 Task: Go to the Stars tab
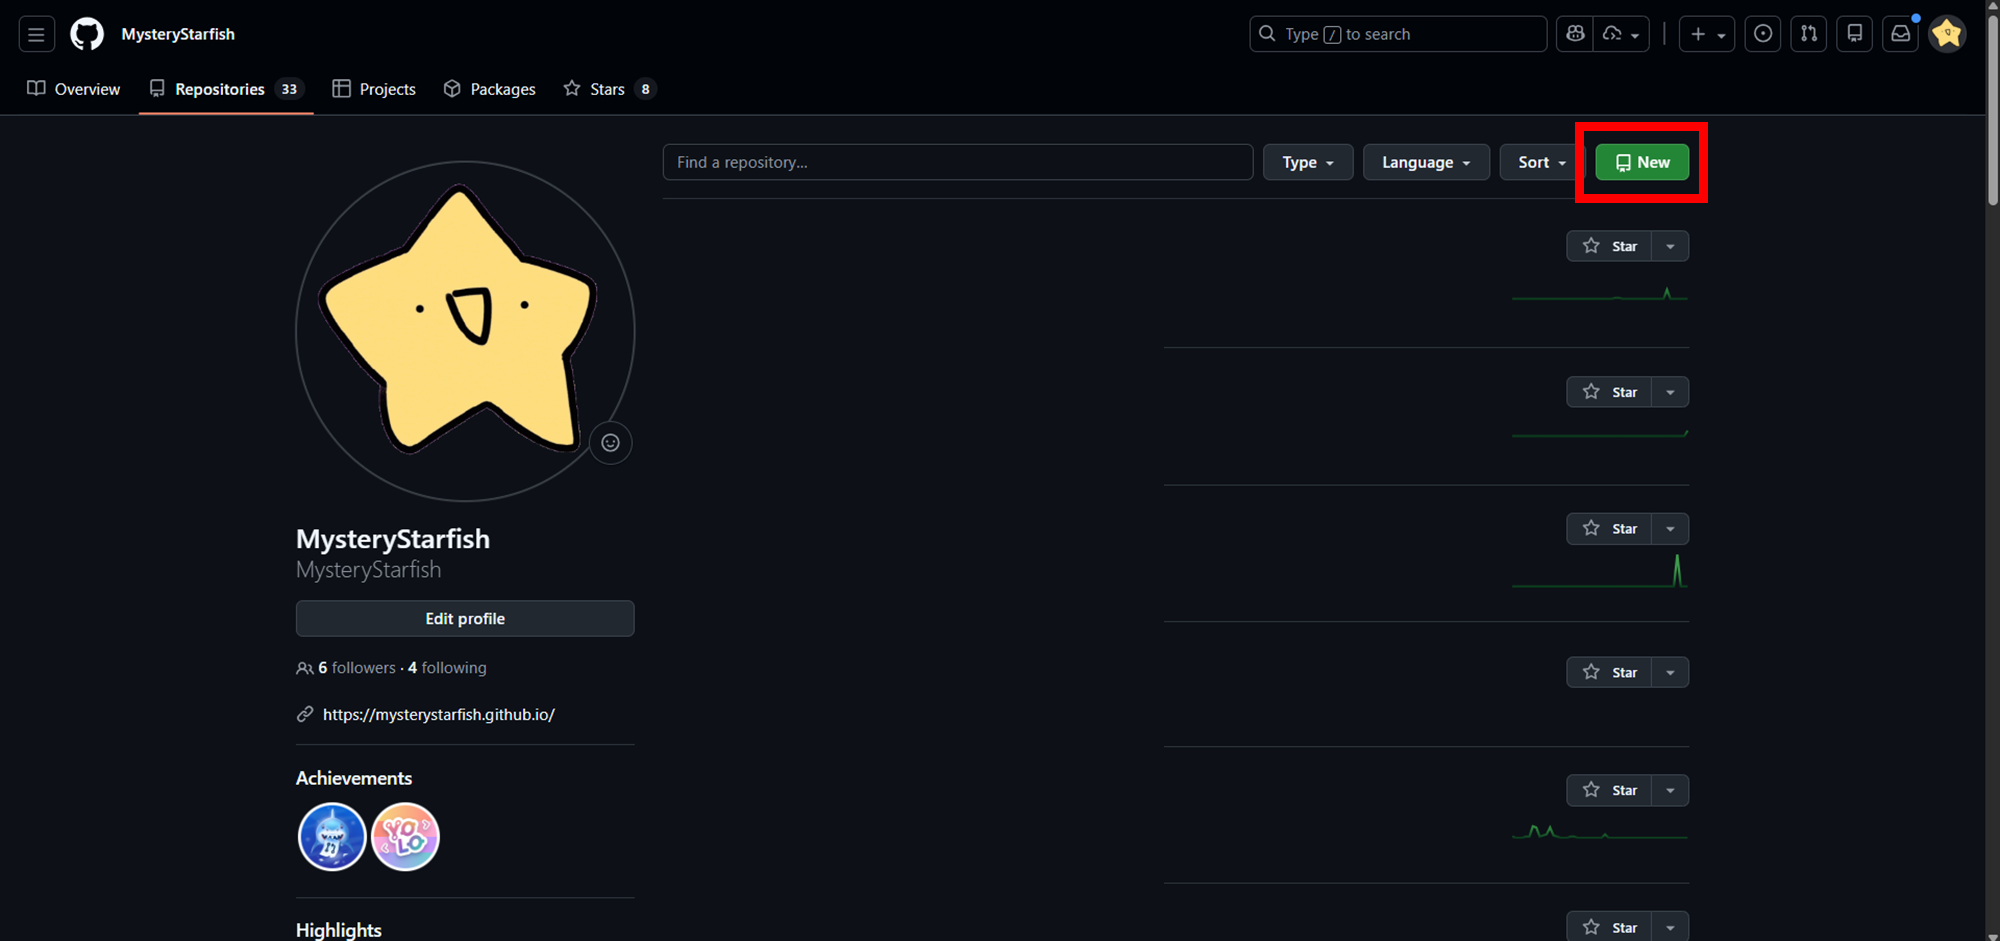(607, 89)
